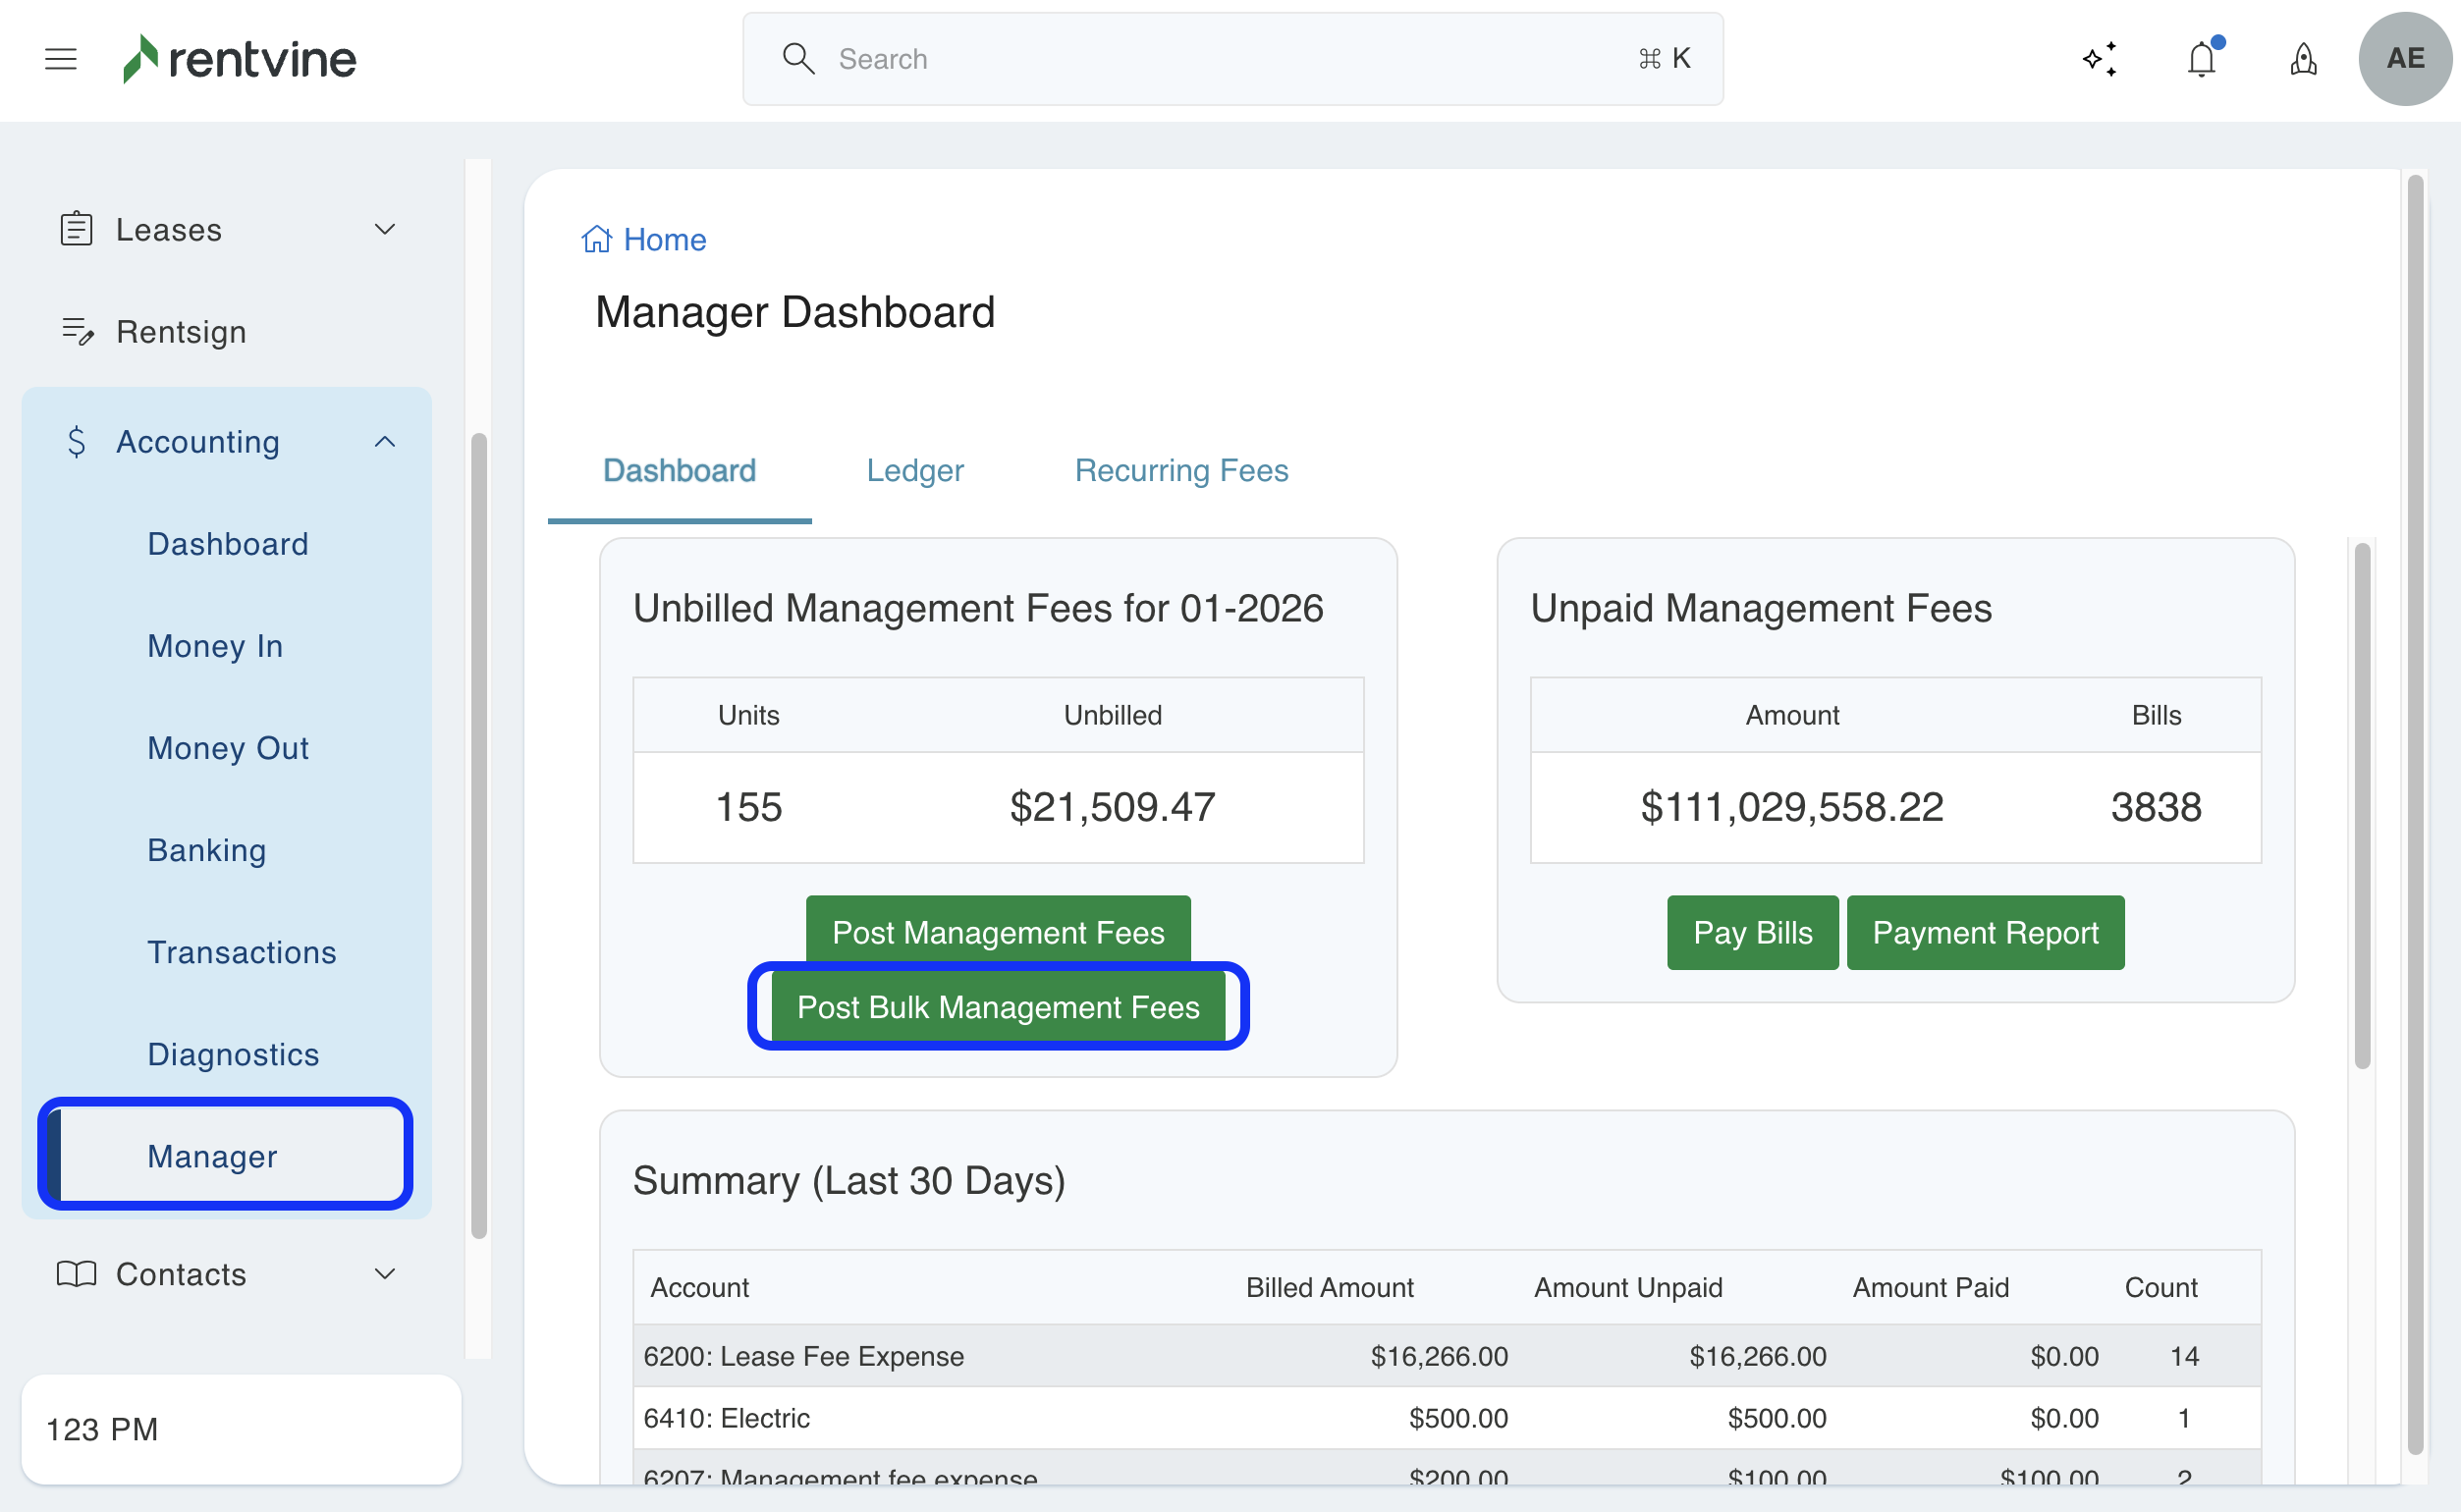This screenshot has height=1512, width=2461.
Task: Click the Pay Bills button
Action: (1752, 932)
